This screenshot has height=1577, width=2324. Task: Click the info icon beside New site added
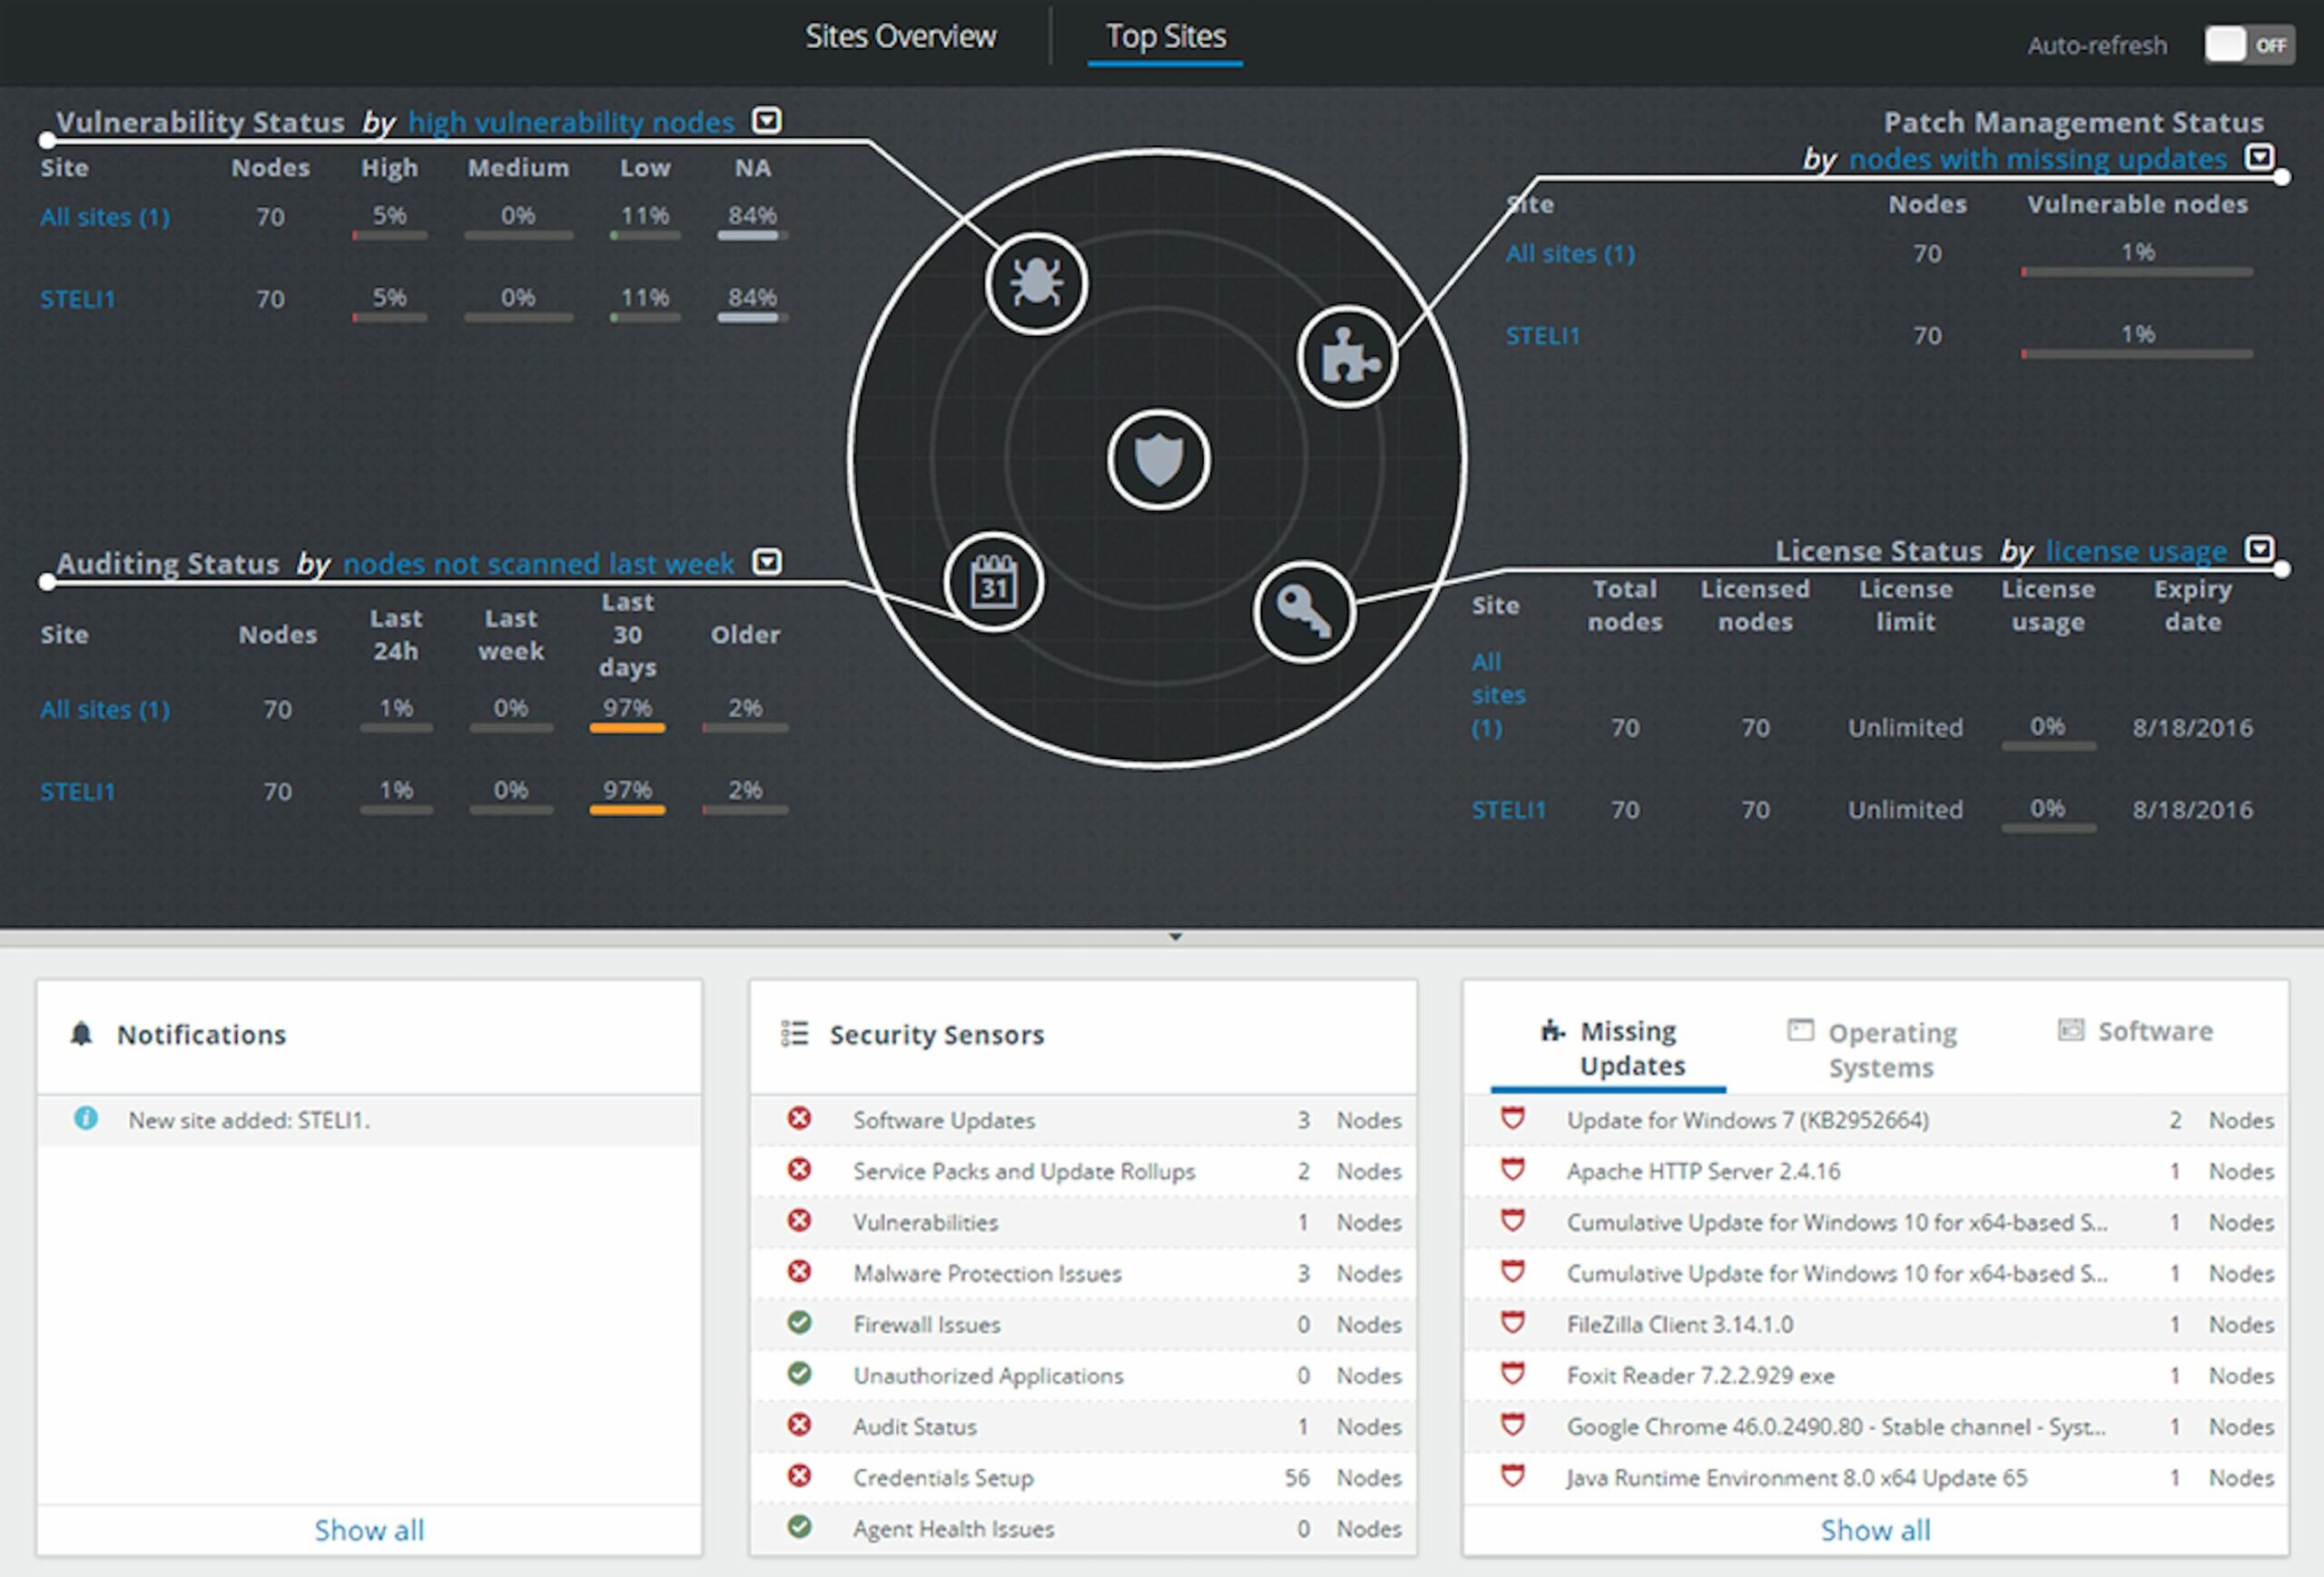coord(86,1118)
